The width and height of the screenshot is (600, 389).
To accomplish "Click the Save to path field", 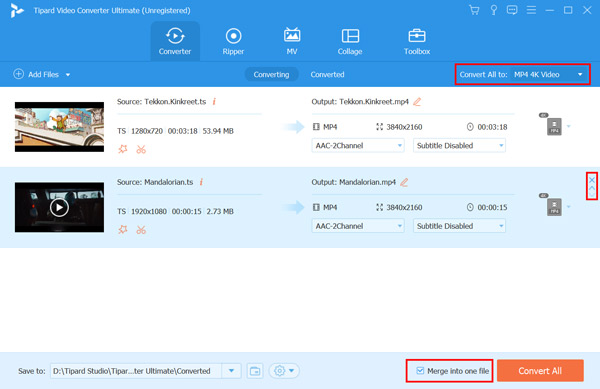I will (136, 371).
